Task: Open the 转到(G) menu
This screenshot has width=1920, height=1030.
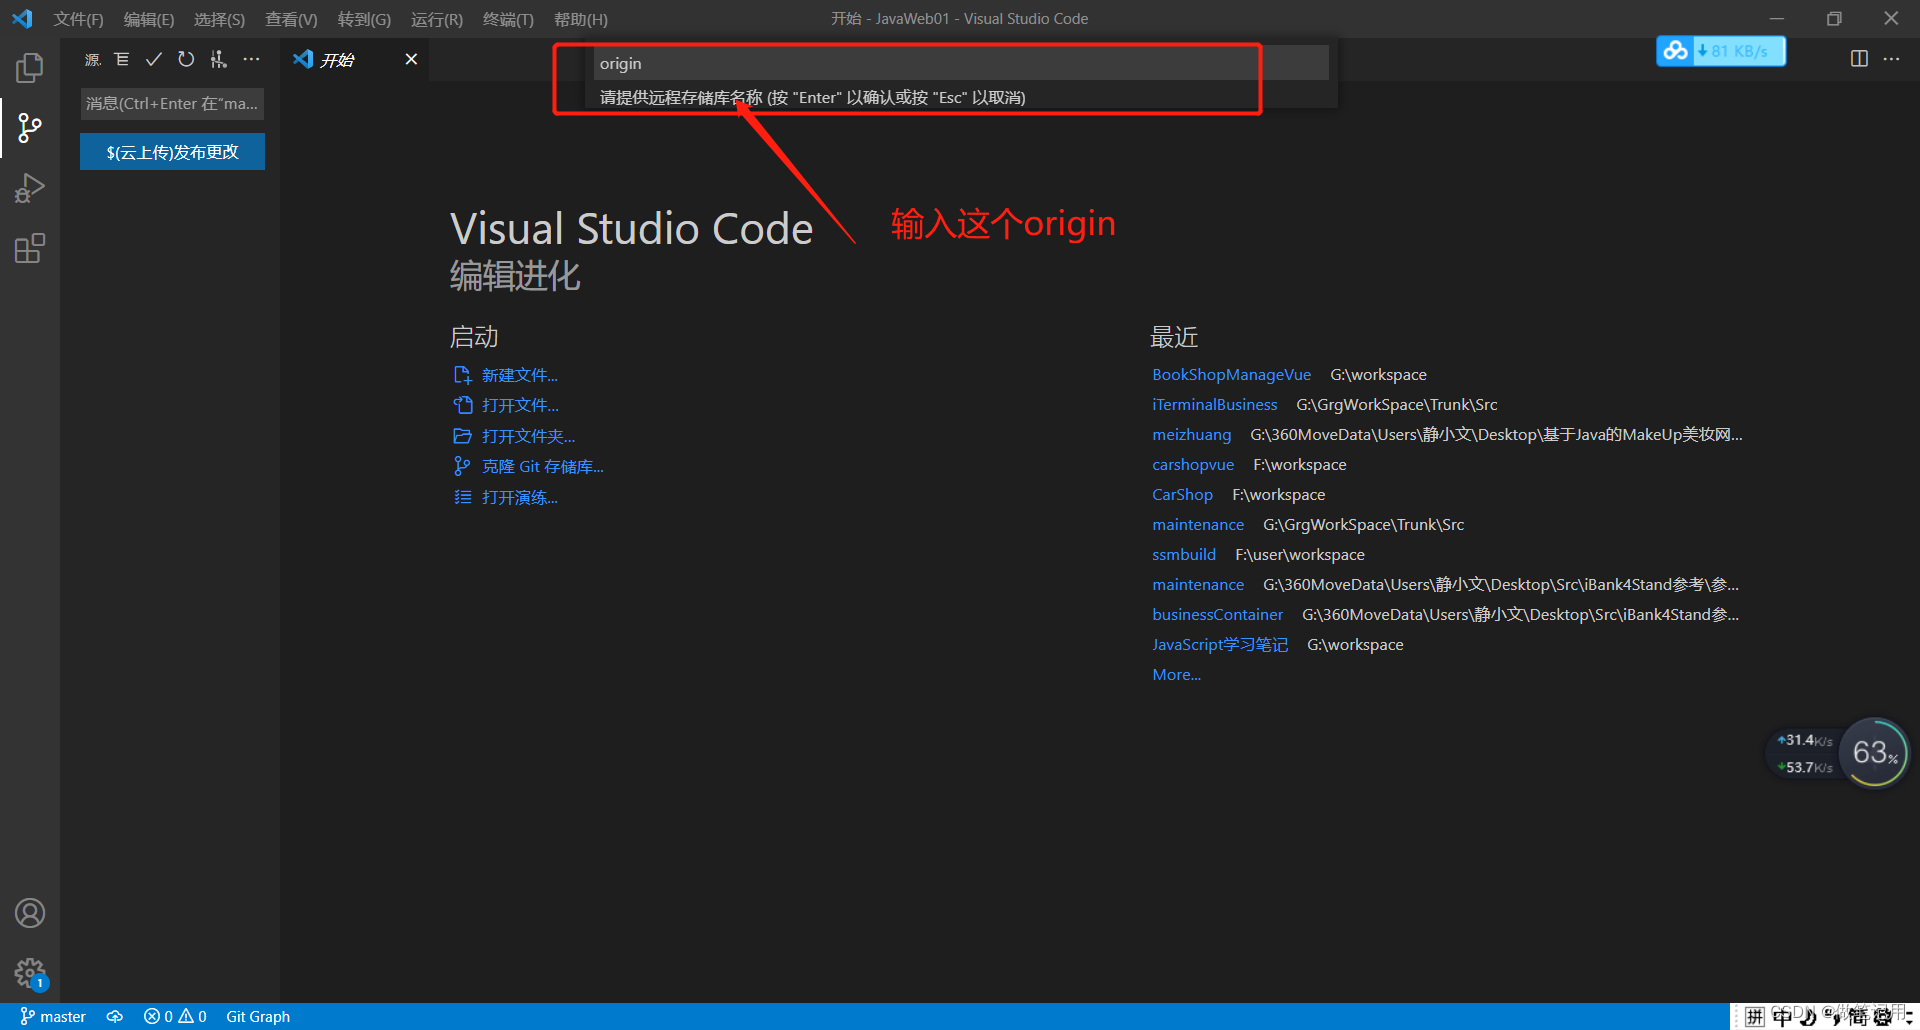Action: 364,19
